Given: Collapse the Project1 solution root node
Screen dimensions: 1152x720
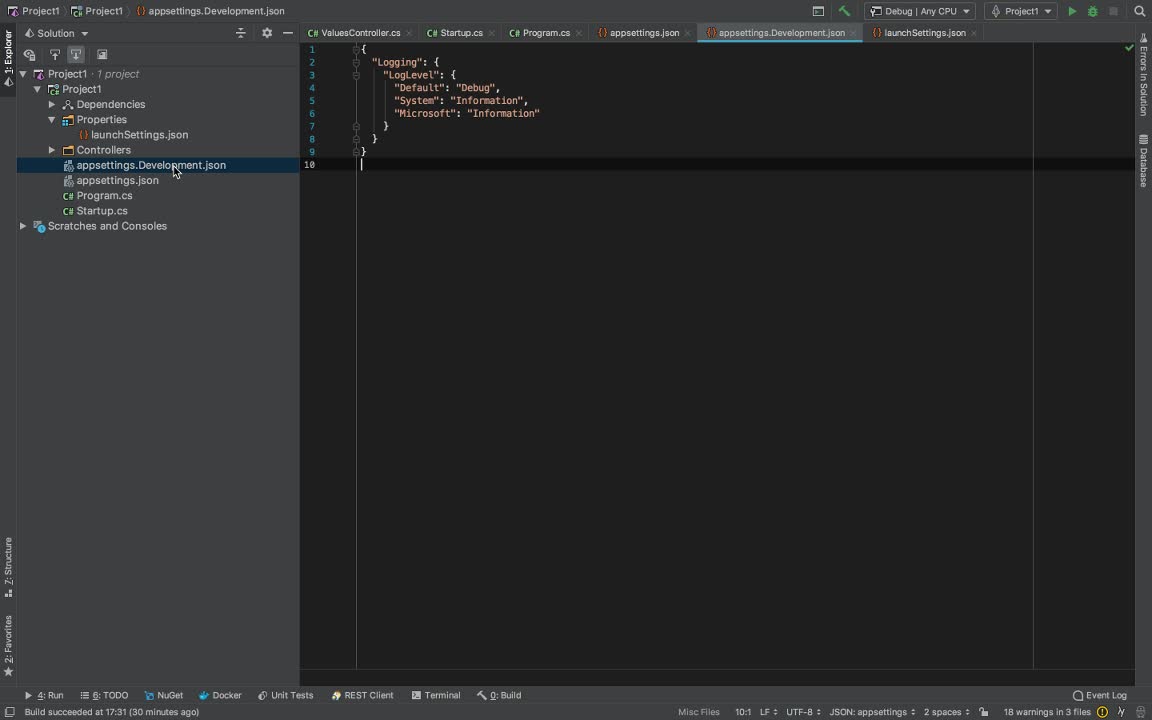Looking at the screenshot, I should [x=24, y=74].
